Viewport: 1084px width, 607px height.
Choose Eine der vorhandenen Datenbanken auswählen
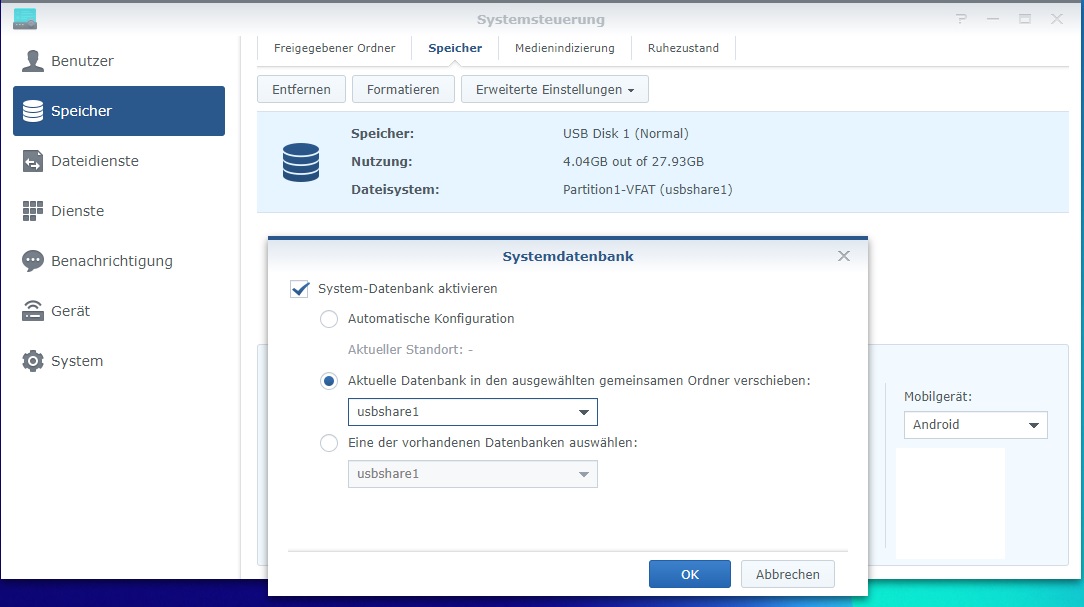[x=329, y=443]
